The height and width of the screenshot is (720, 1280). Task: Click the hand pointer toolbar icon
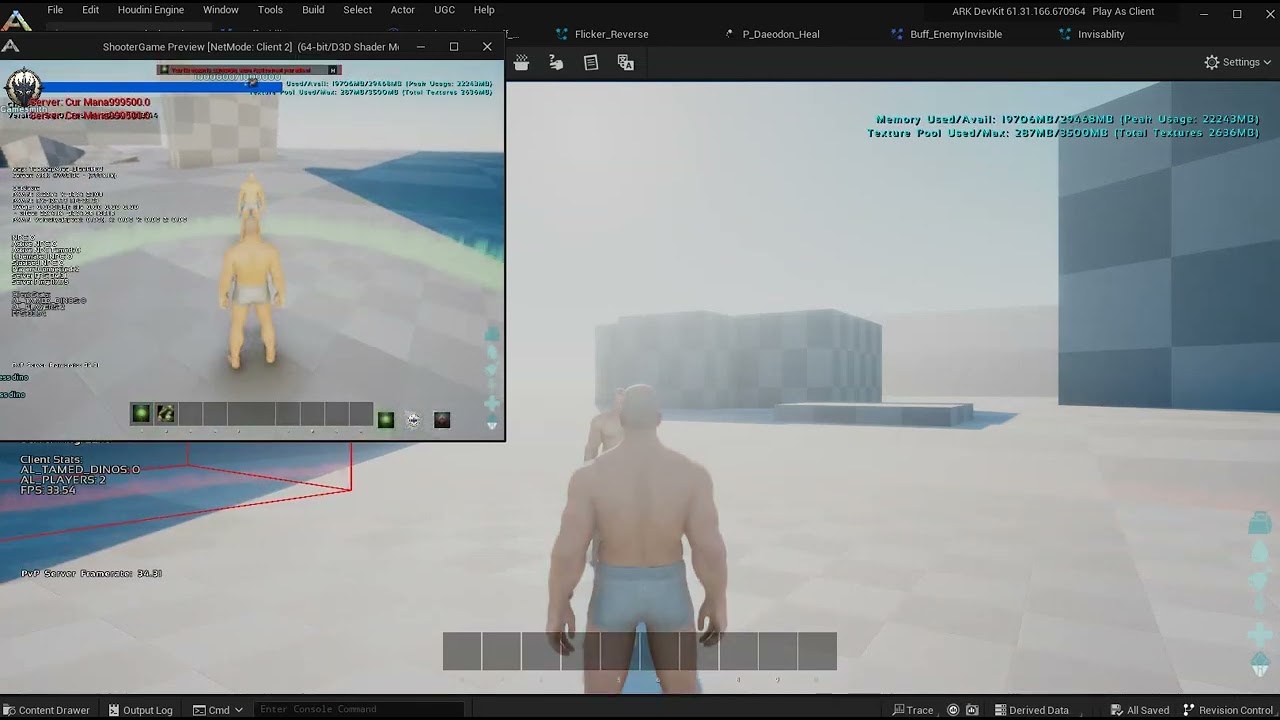tap(556, 63)
